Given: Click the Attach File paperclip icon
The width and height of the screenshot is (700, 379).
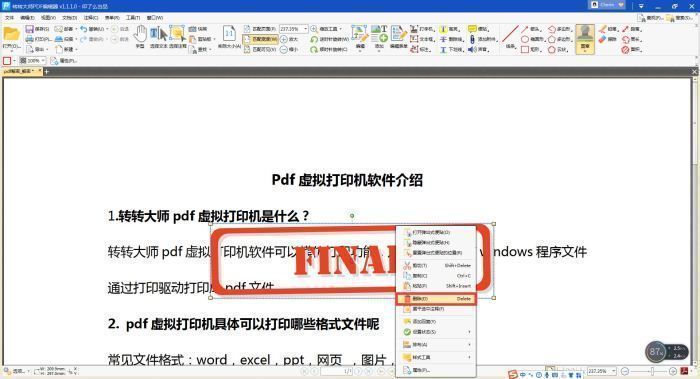Looking at the screenshot, I should click(x=472, y=39).
